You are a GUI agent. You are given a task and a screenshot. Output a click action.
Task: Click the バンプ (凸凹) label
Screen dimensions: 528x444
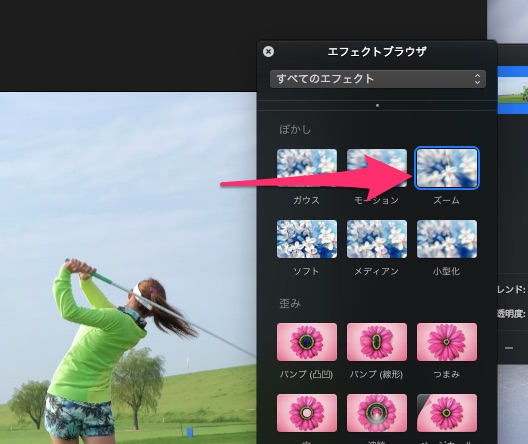[306, 374]
